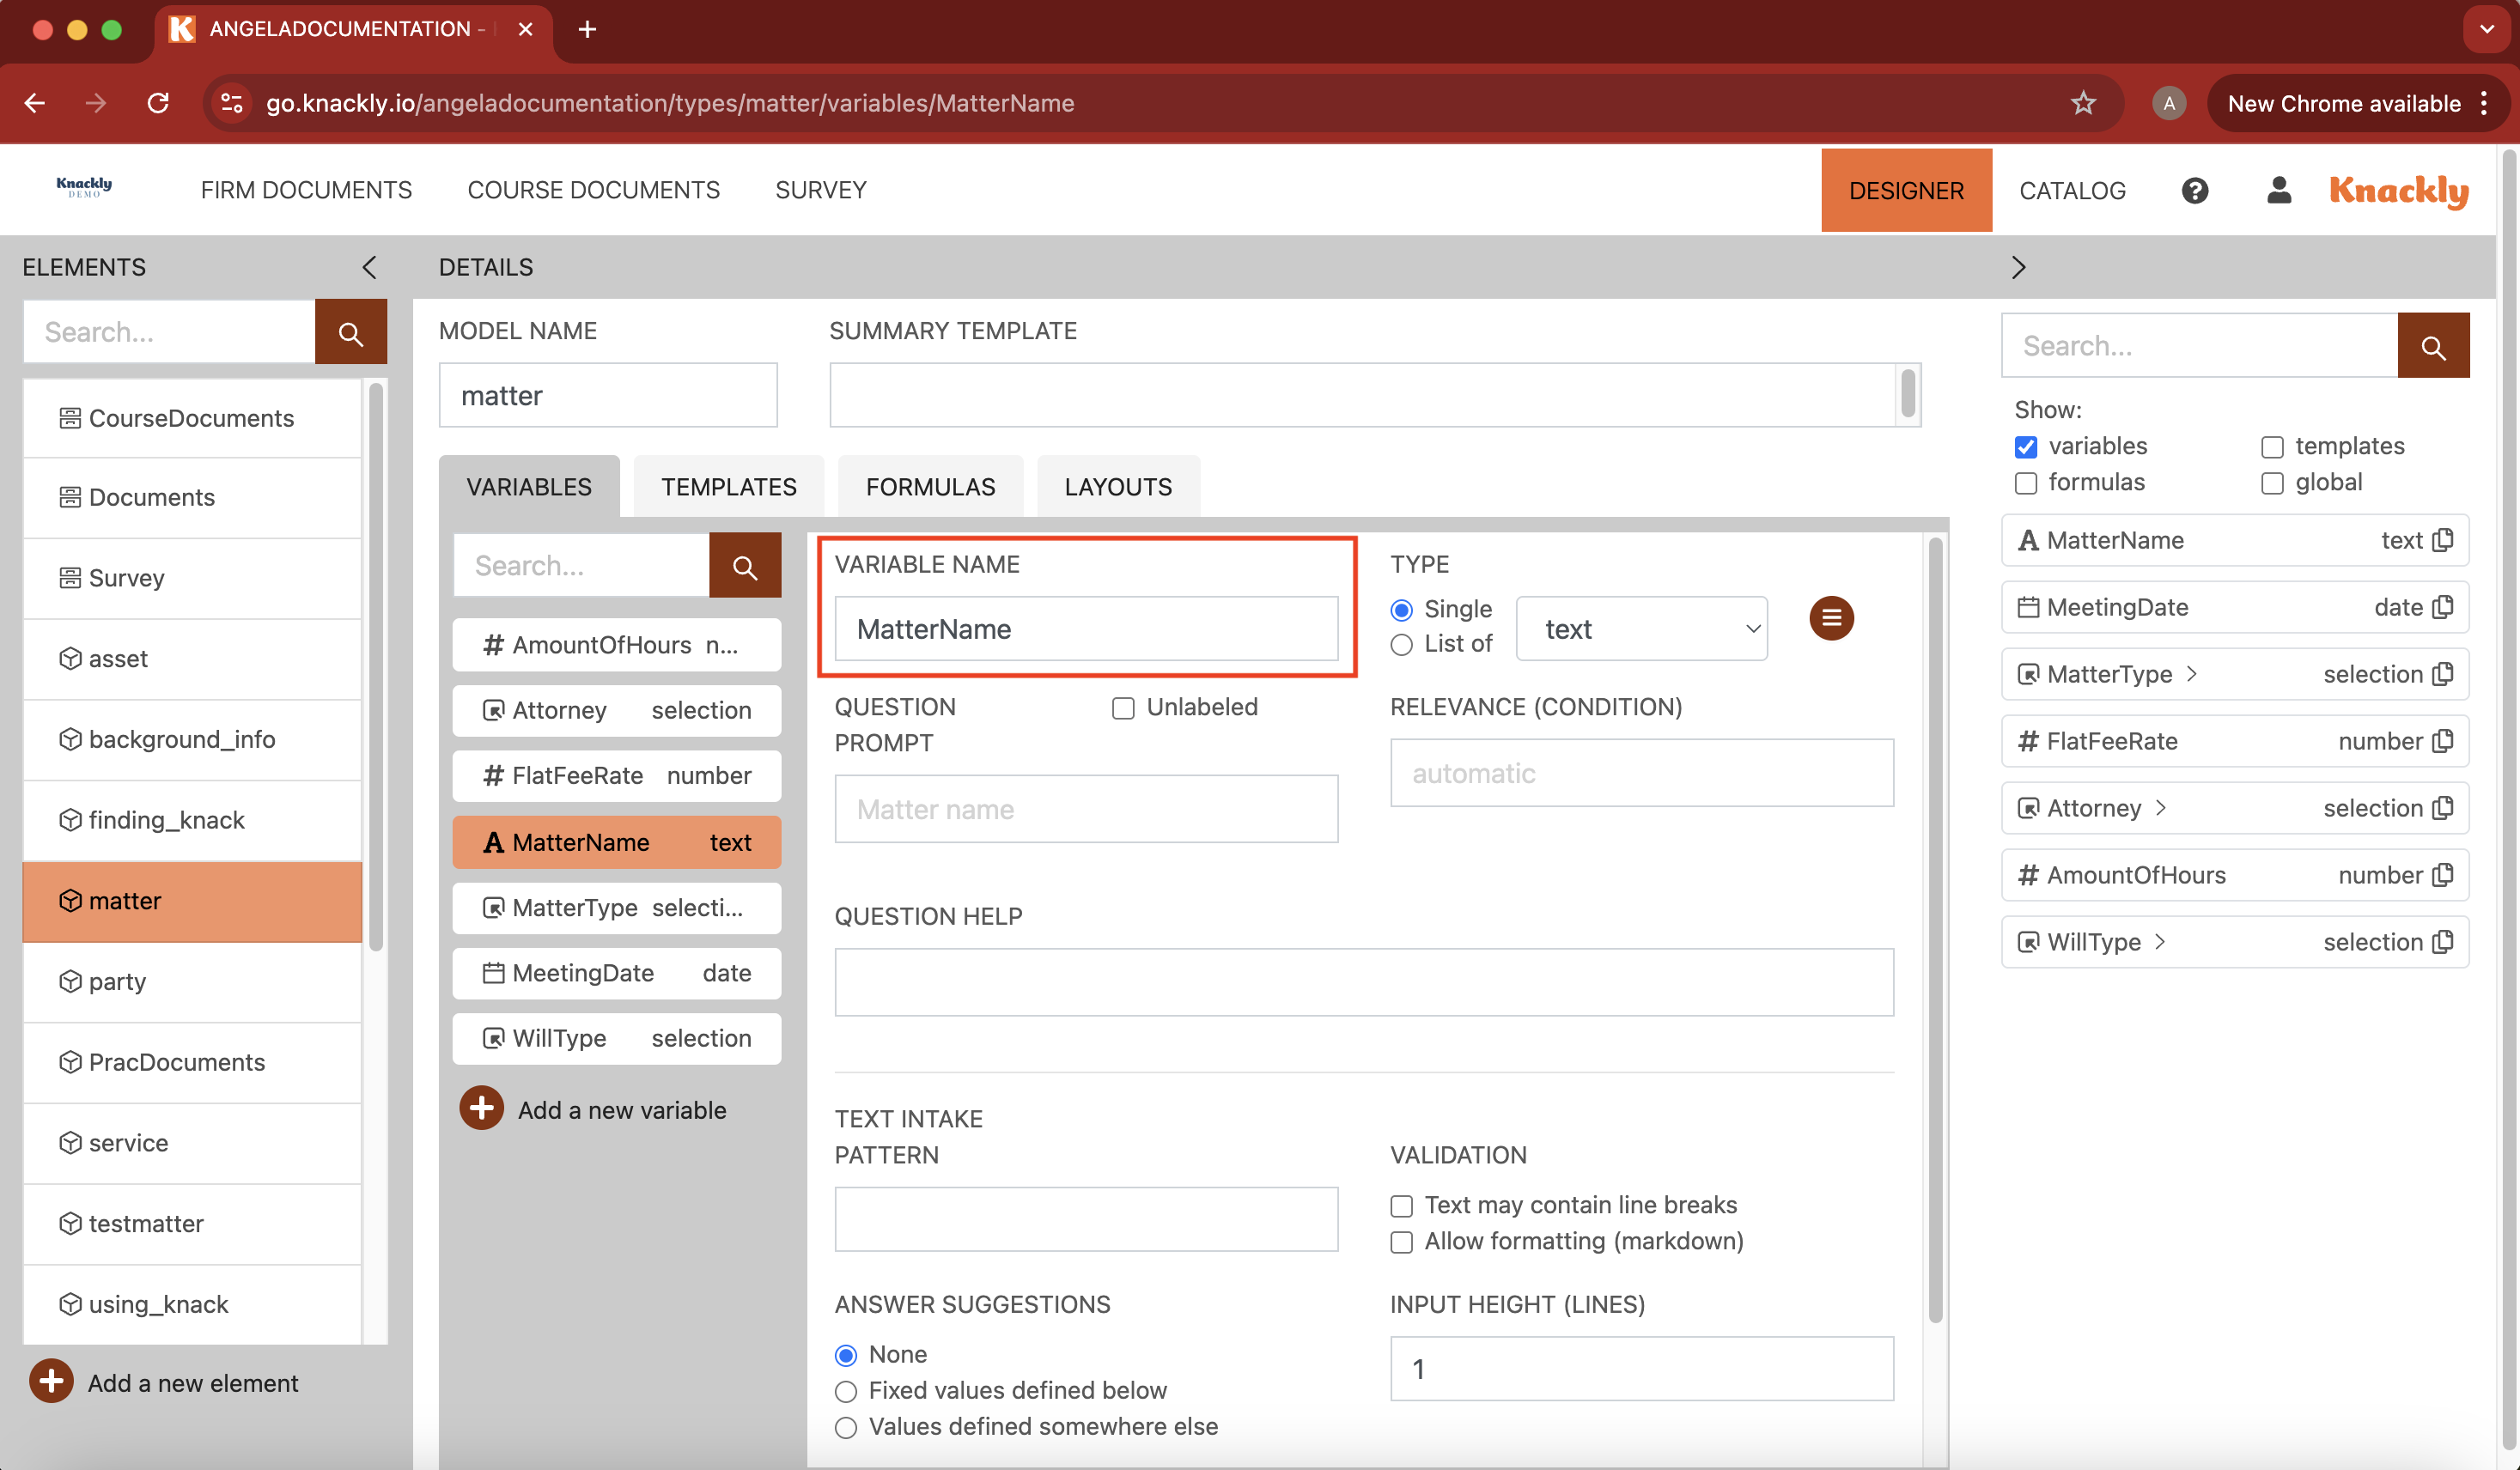
Task: Switch to the FORMULAS tab
Action: pos(930,487)
